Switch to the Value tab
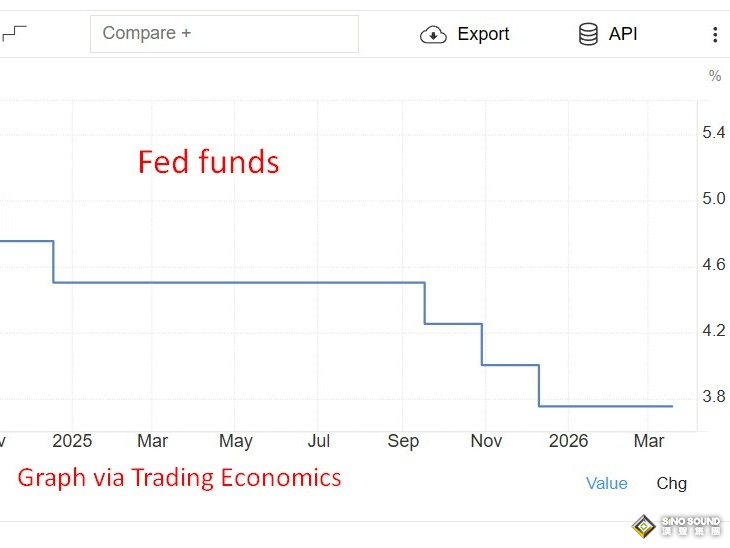The height and width of the screenshot is (548, 730). [606, 483]
